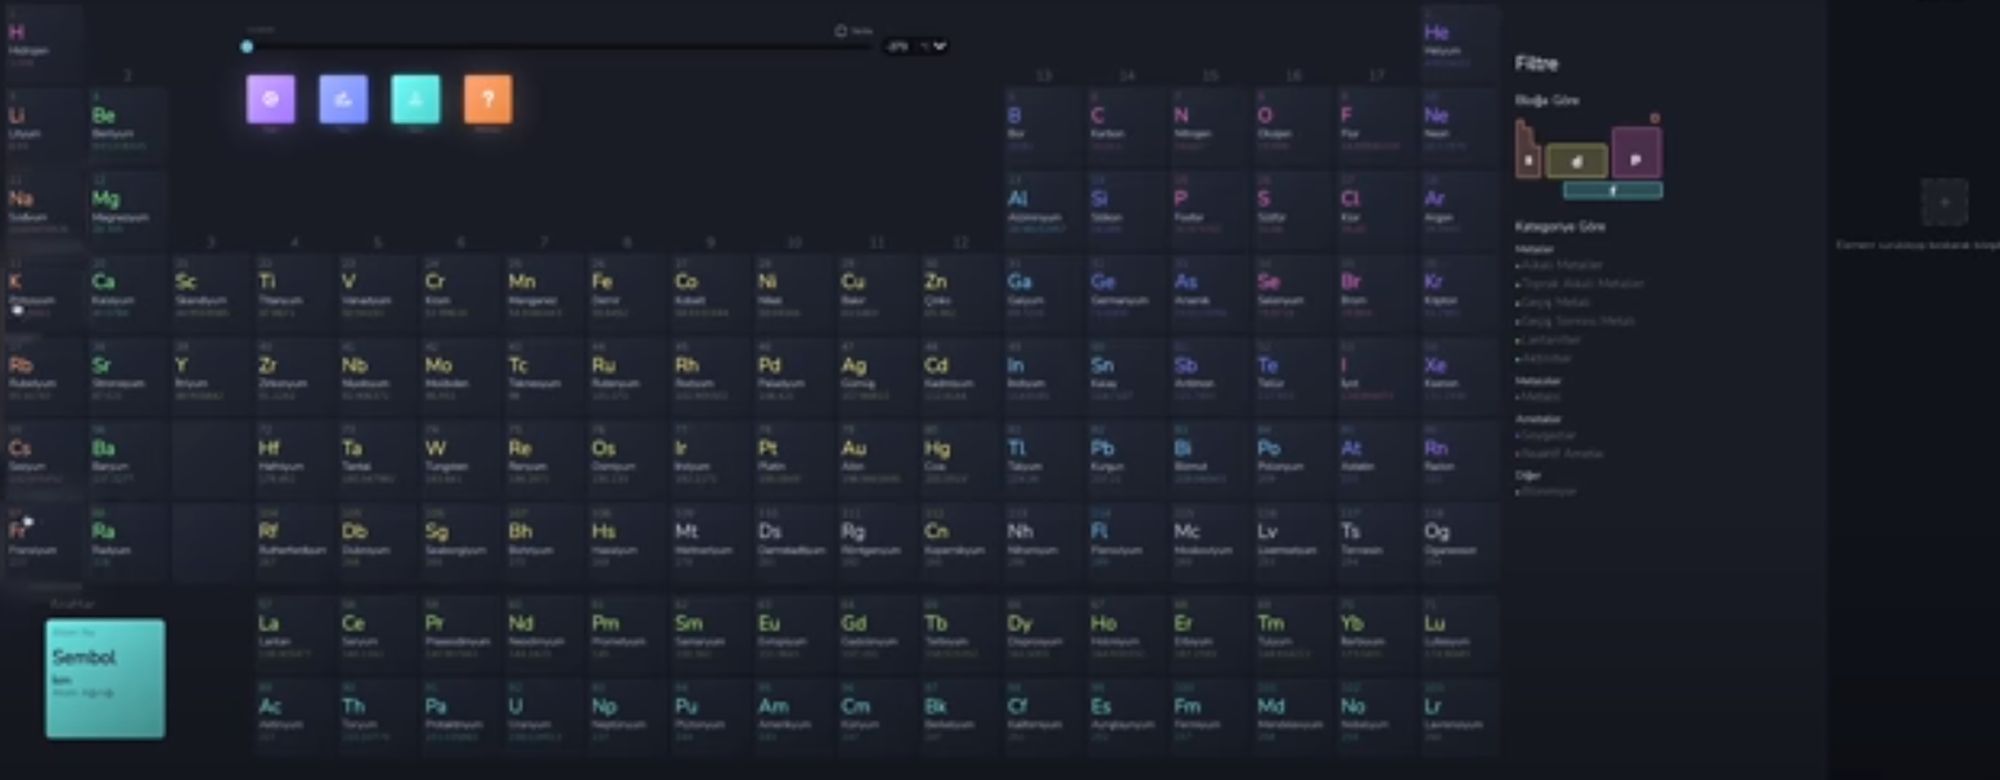The width and height of the screenshot is (2000, 780).
Task: Toggle the s-block filter
Action: pyautogui.click(x=1527, y=158)
